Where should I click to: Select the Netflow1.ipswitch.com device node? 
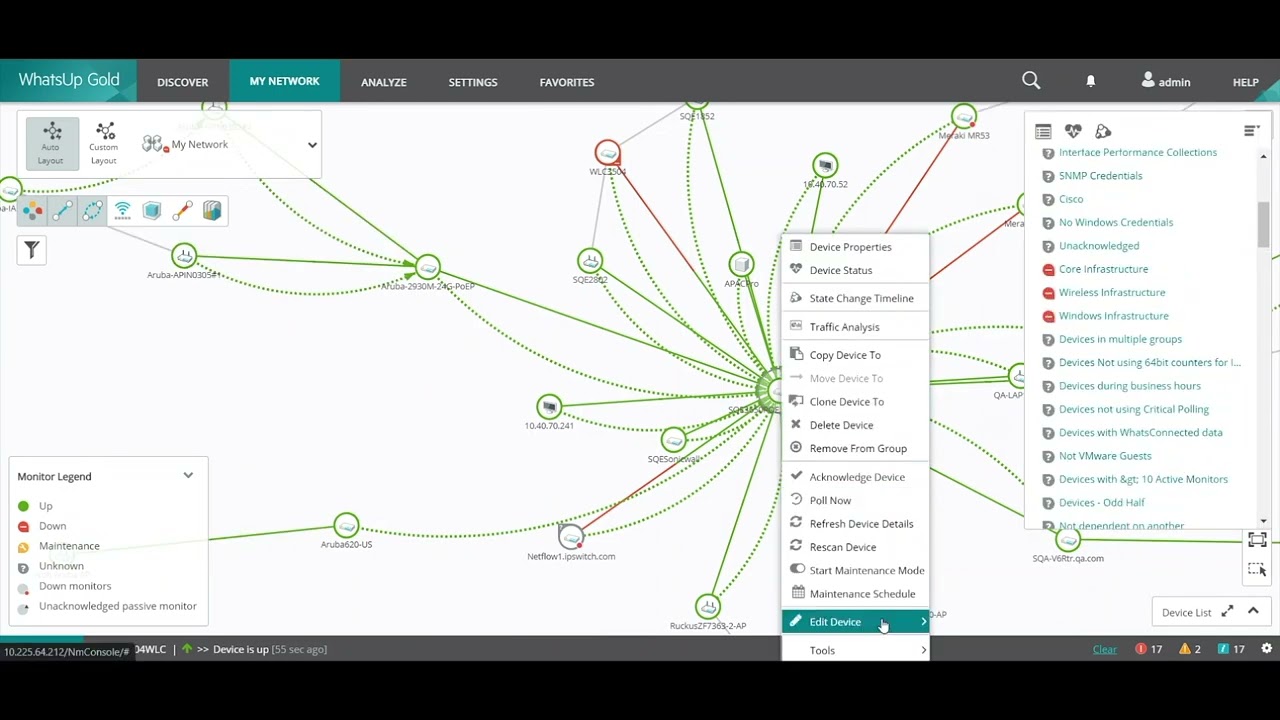coord(571,537)
